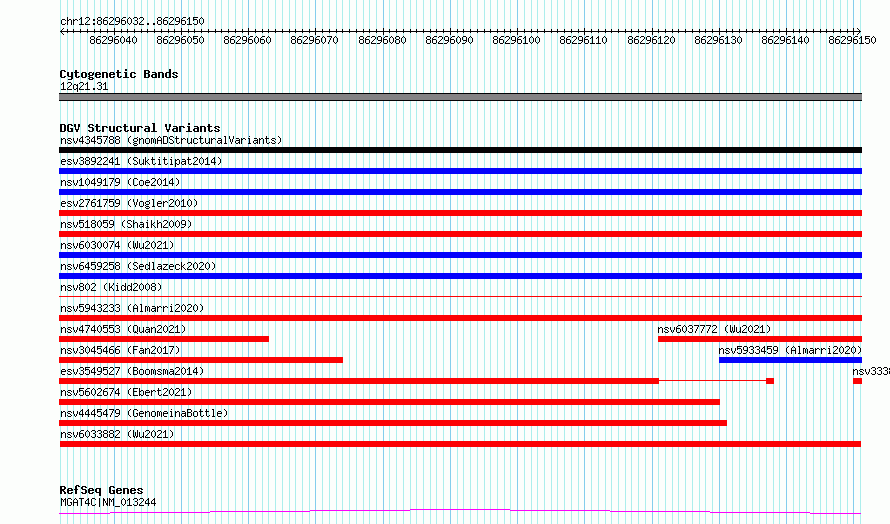The height and width of the screenshot is (524, 890).
Task: Open variant nsv518059 (Shaikh2009) label
Action: 126,224
